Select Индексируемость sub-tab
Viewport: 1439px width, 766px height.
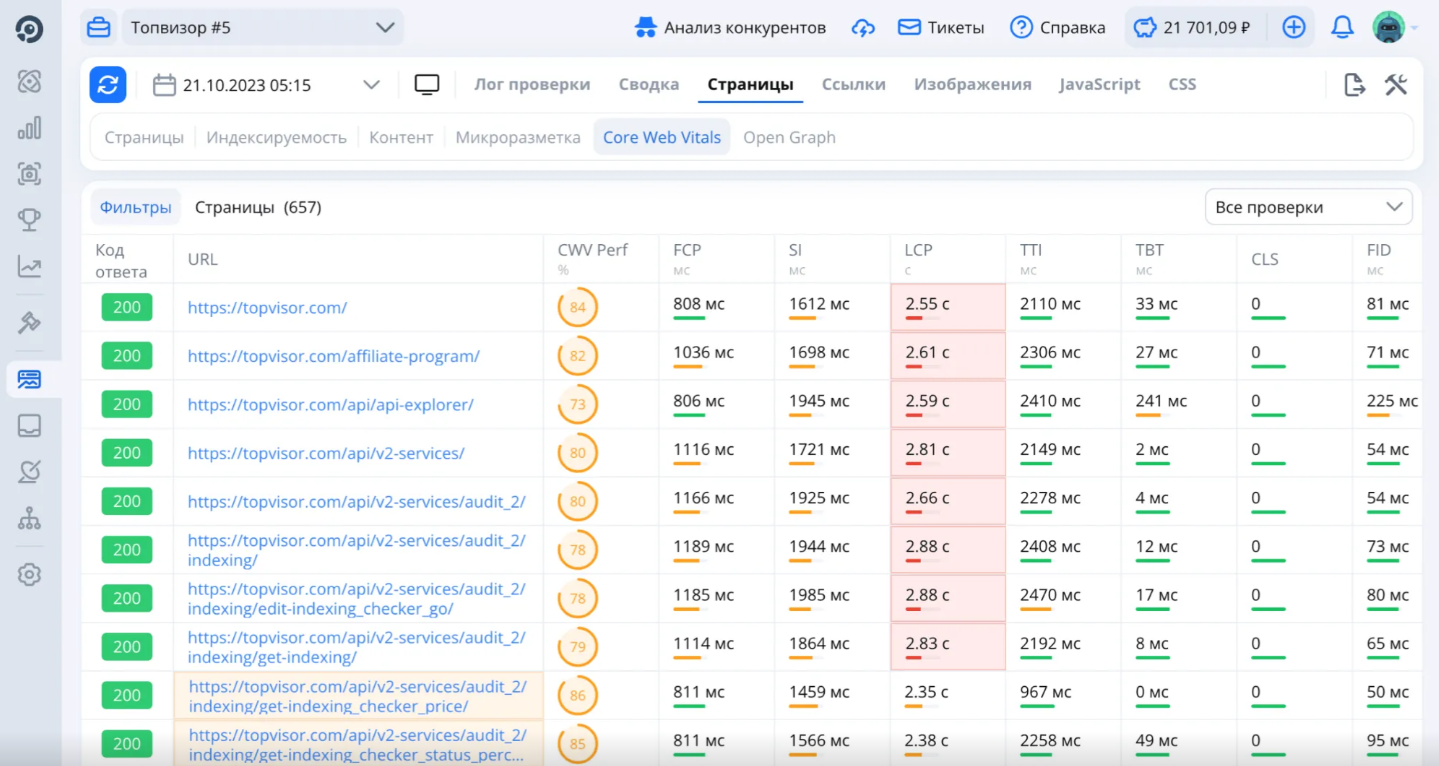coord(277,137)
